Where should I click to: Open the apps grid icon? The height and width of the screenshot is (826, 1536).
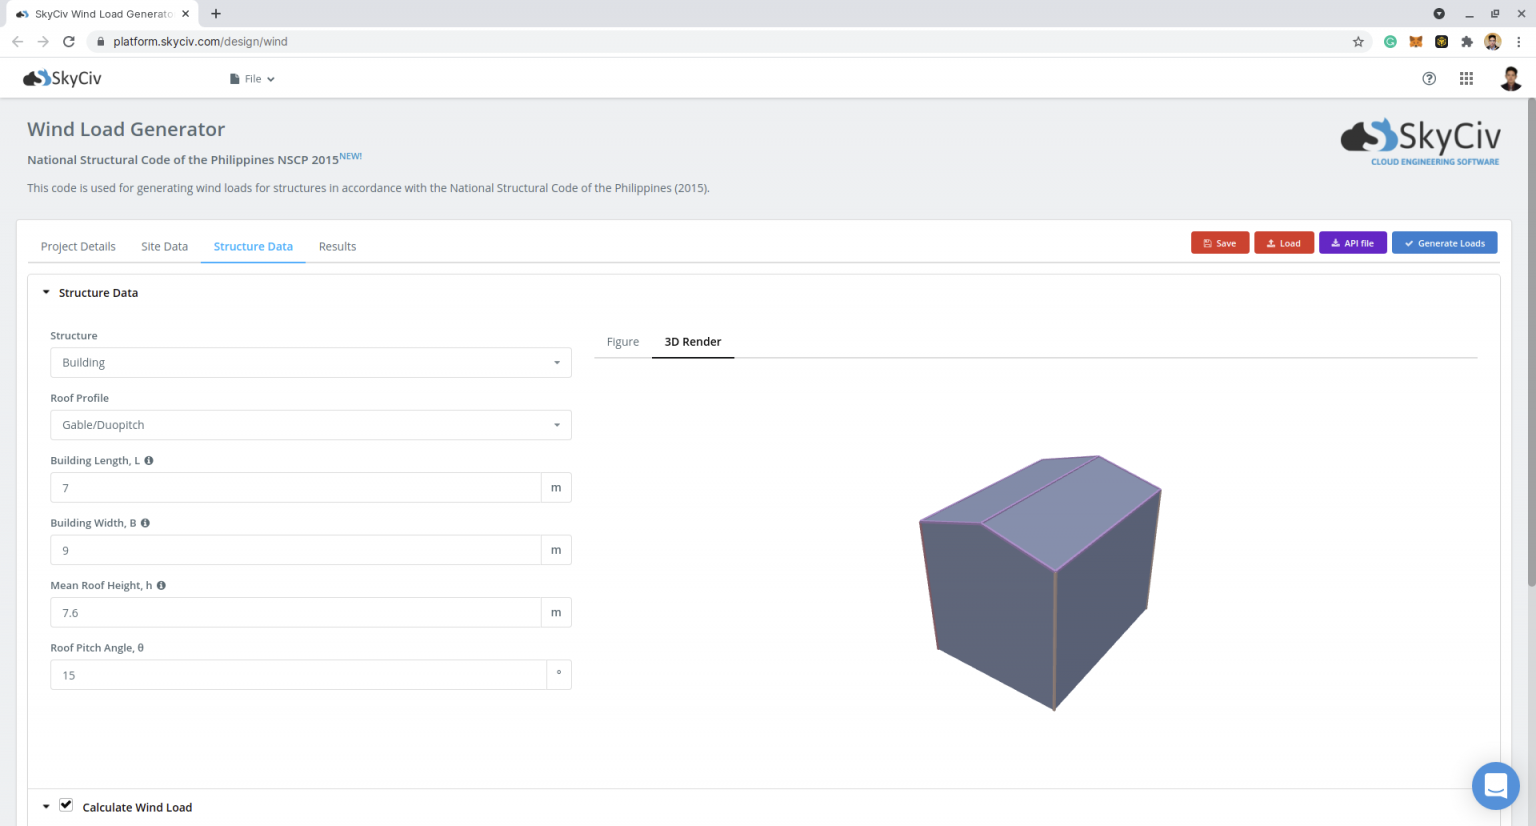[x=1466, y=79]
